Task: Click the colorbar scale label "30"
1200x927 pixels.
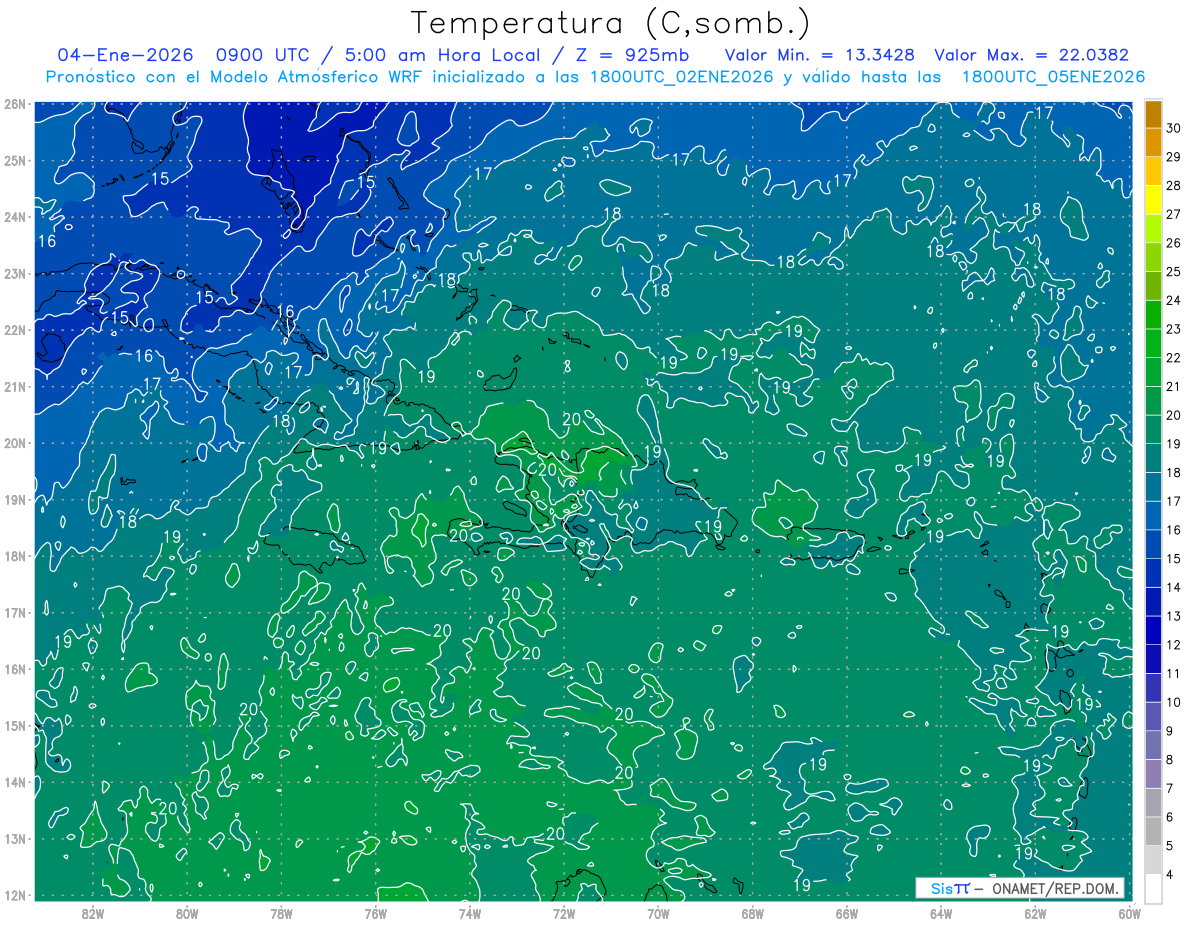Action: tap(1174, 128)
